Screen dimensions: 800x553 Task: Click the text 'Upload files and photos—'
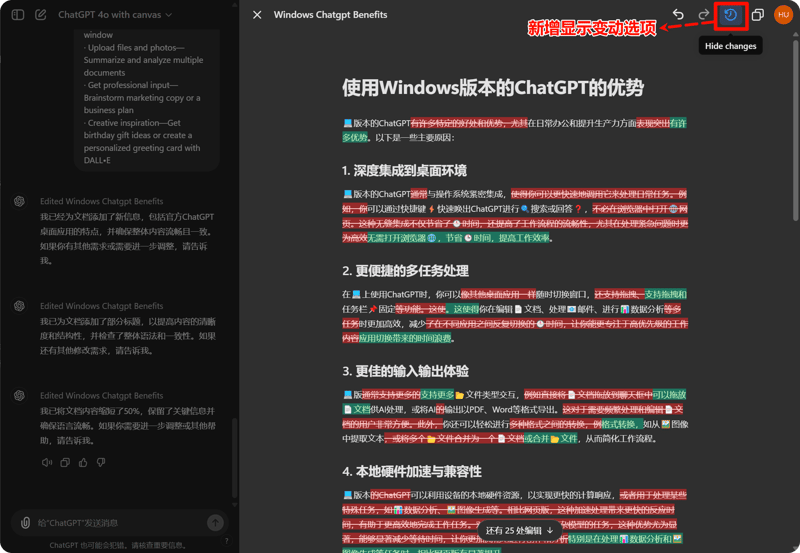point(134,47)
